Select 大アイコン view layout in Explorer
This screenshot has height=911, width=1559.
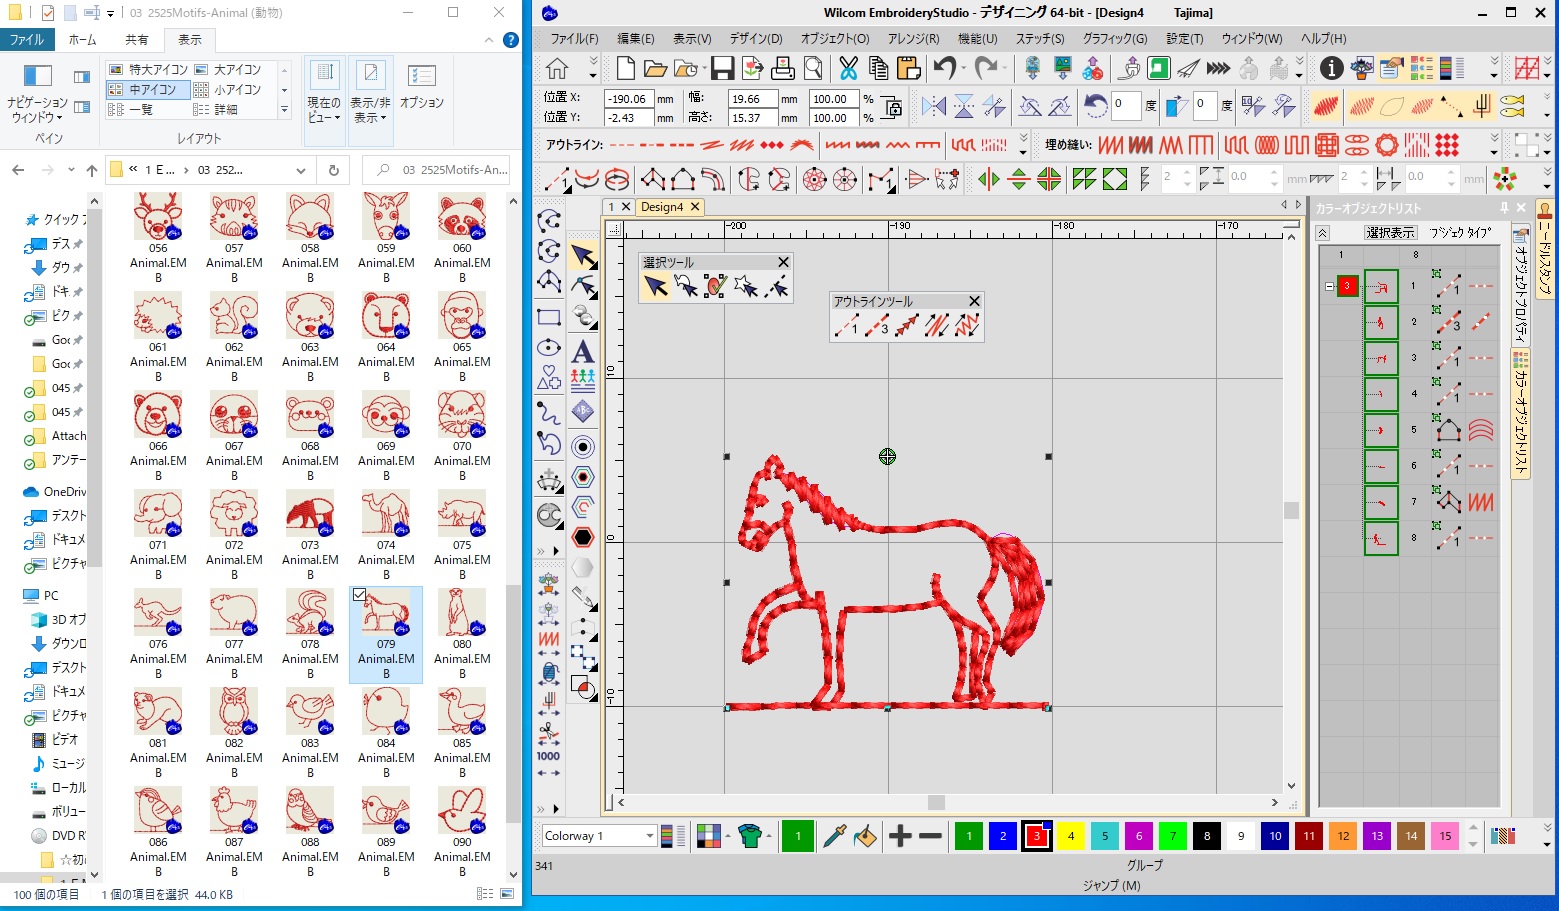(227, 69)
